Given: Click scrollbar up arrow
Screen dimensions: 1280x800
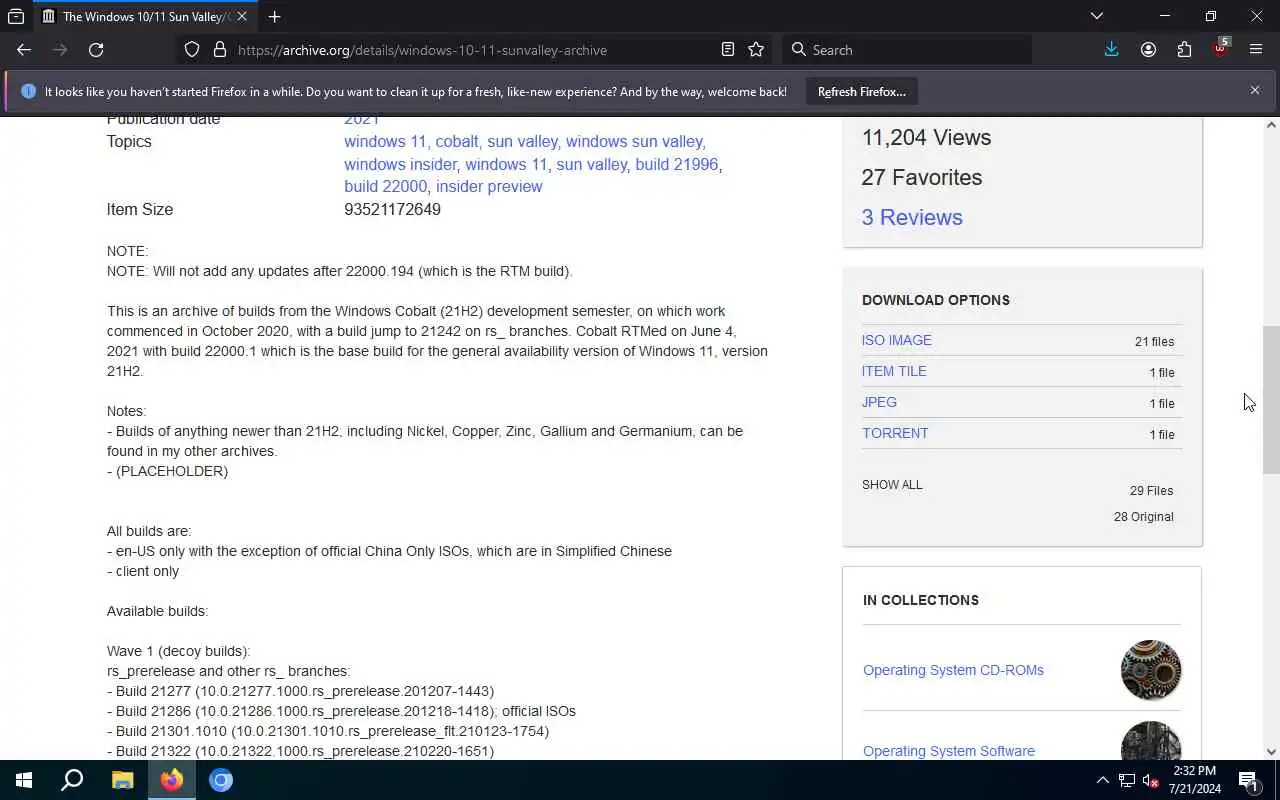Looking at the screenshot, I should coord(1271,125).
